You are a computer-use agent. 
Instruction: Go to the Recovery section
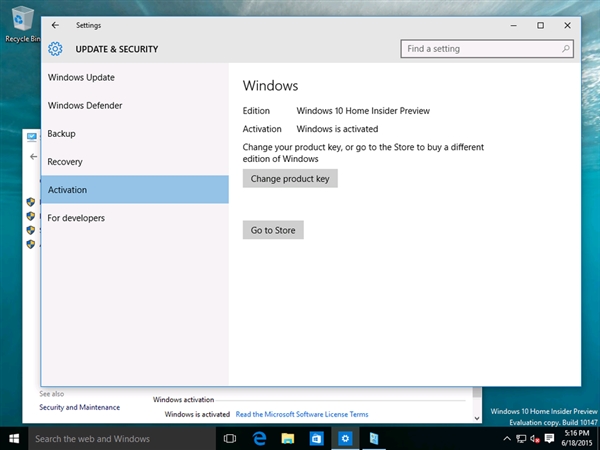(135, 161)
